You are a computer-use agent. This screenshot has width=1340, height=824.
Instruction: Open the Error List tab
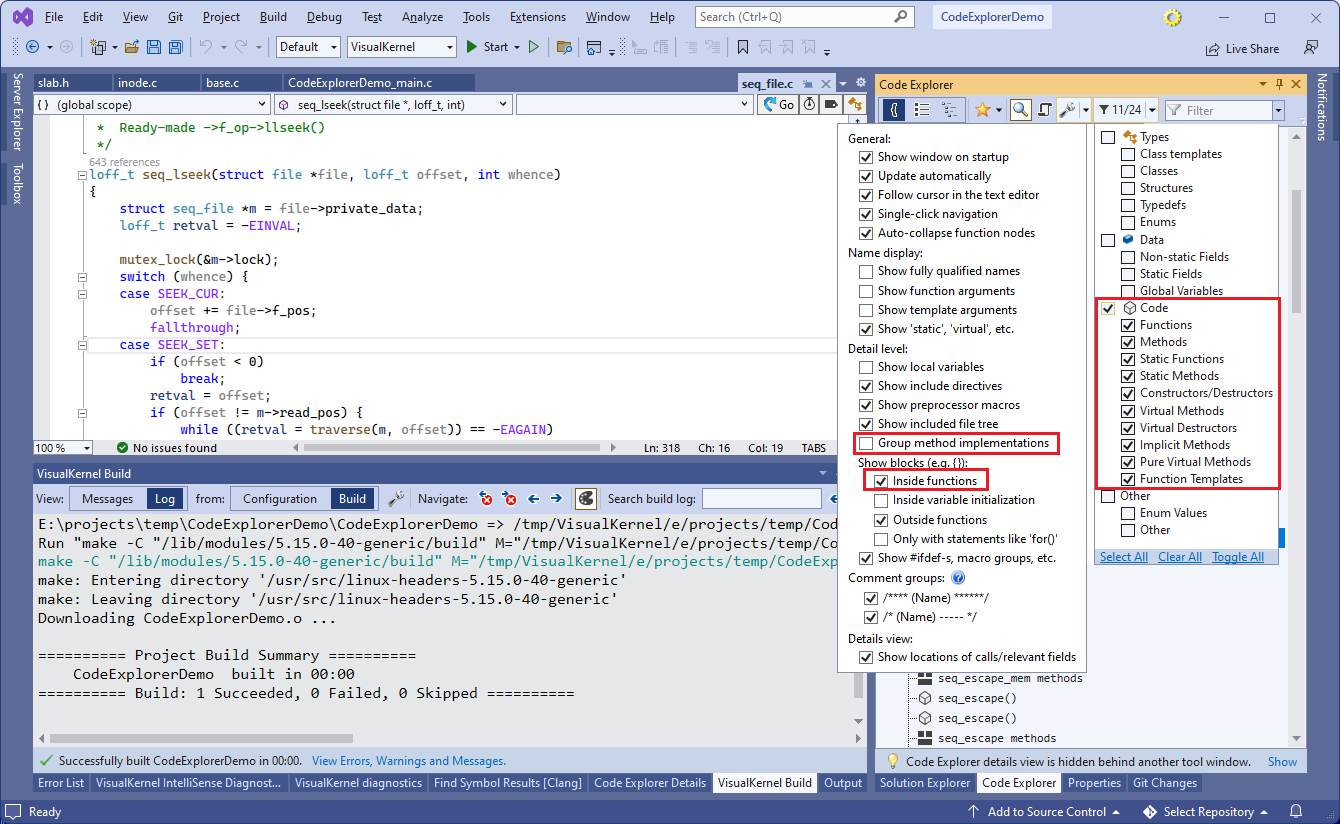61,783
